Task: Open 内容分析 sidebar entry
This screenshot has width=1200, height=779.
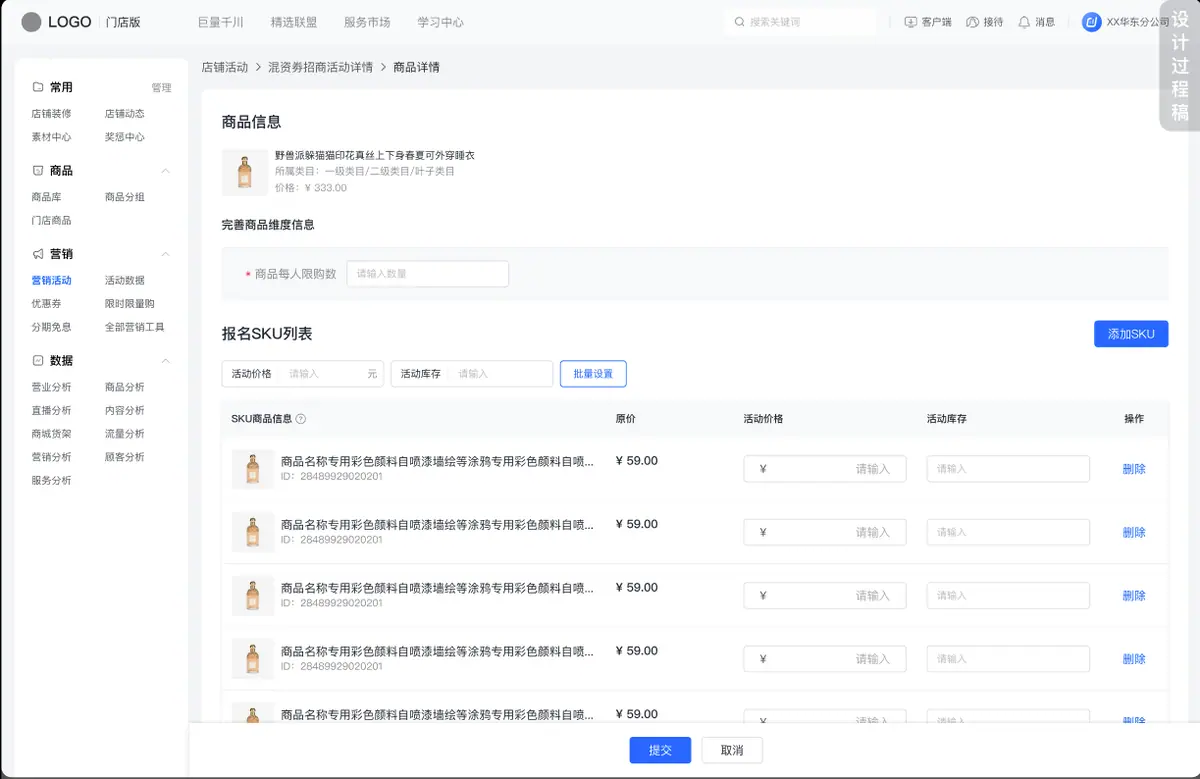Action: [125, 410]
